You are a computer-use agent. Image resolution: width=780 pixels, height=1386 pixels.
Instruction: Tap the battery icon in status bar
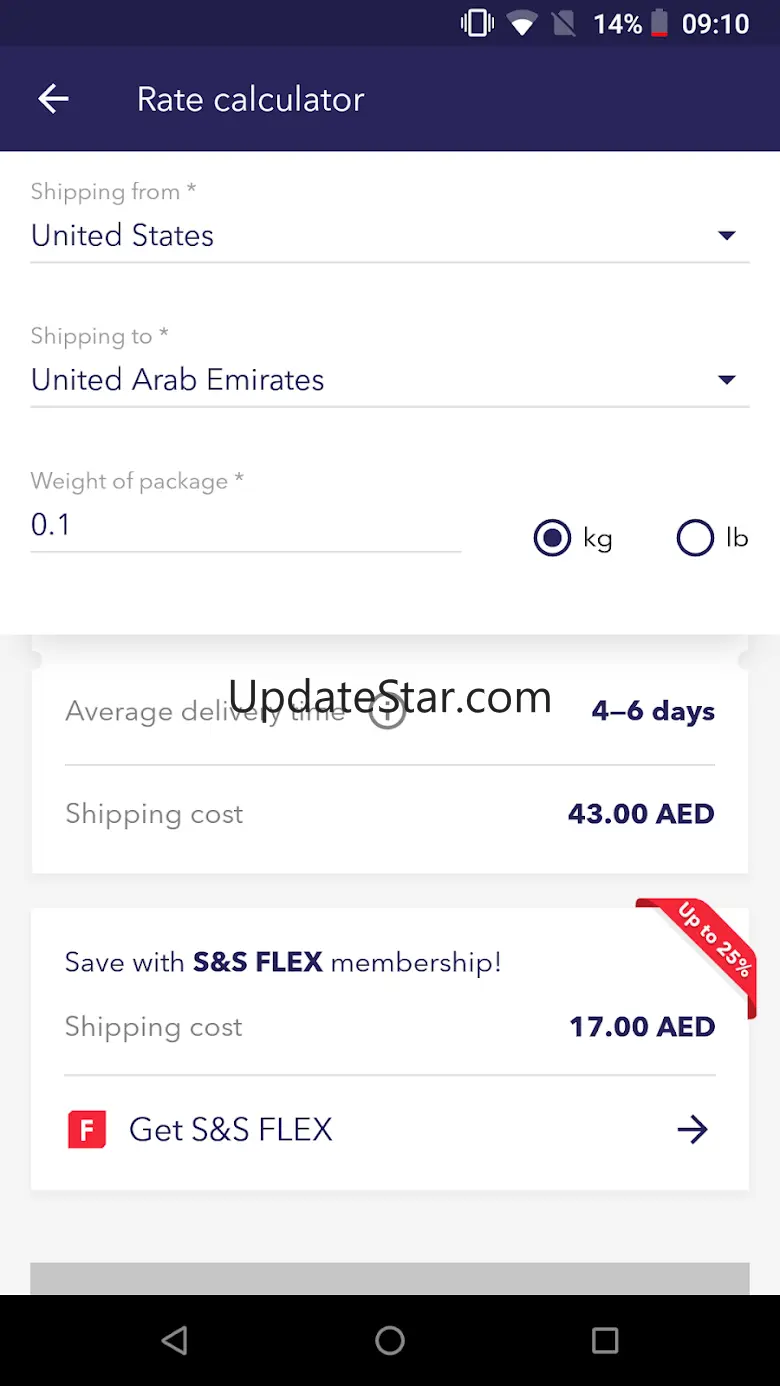pos(659,23)
